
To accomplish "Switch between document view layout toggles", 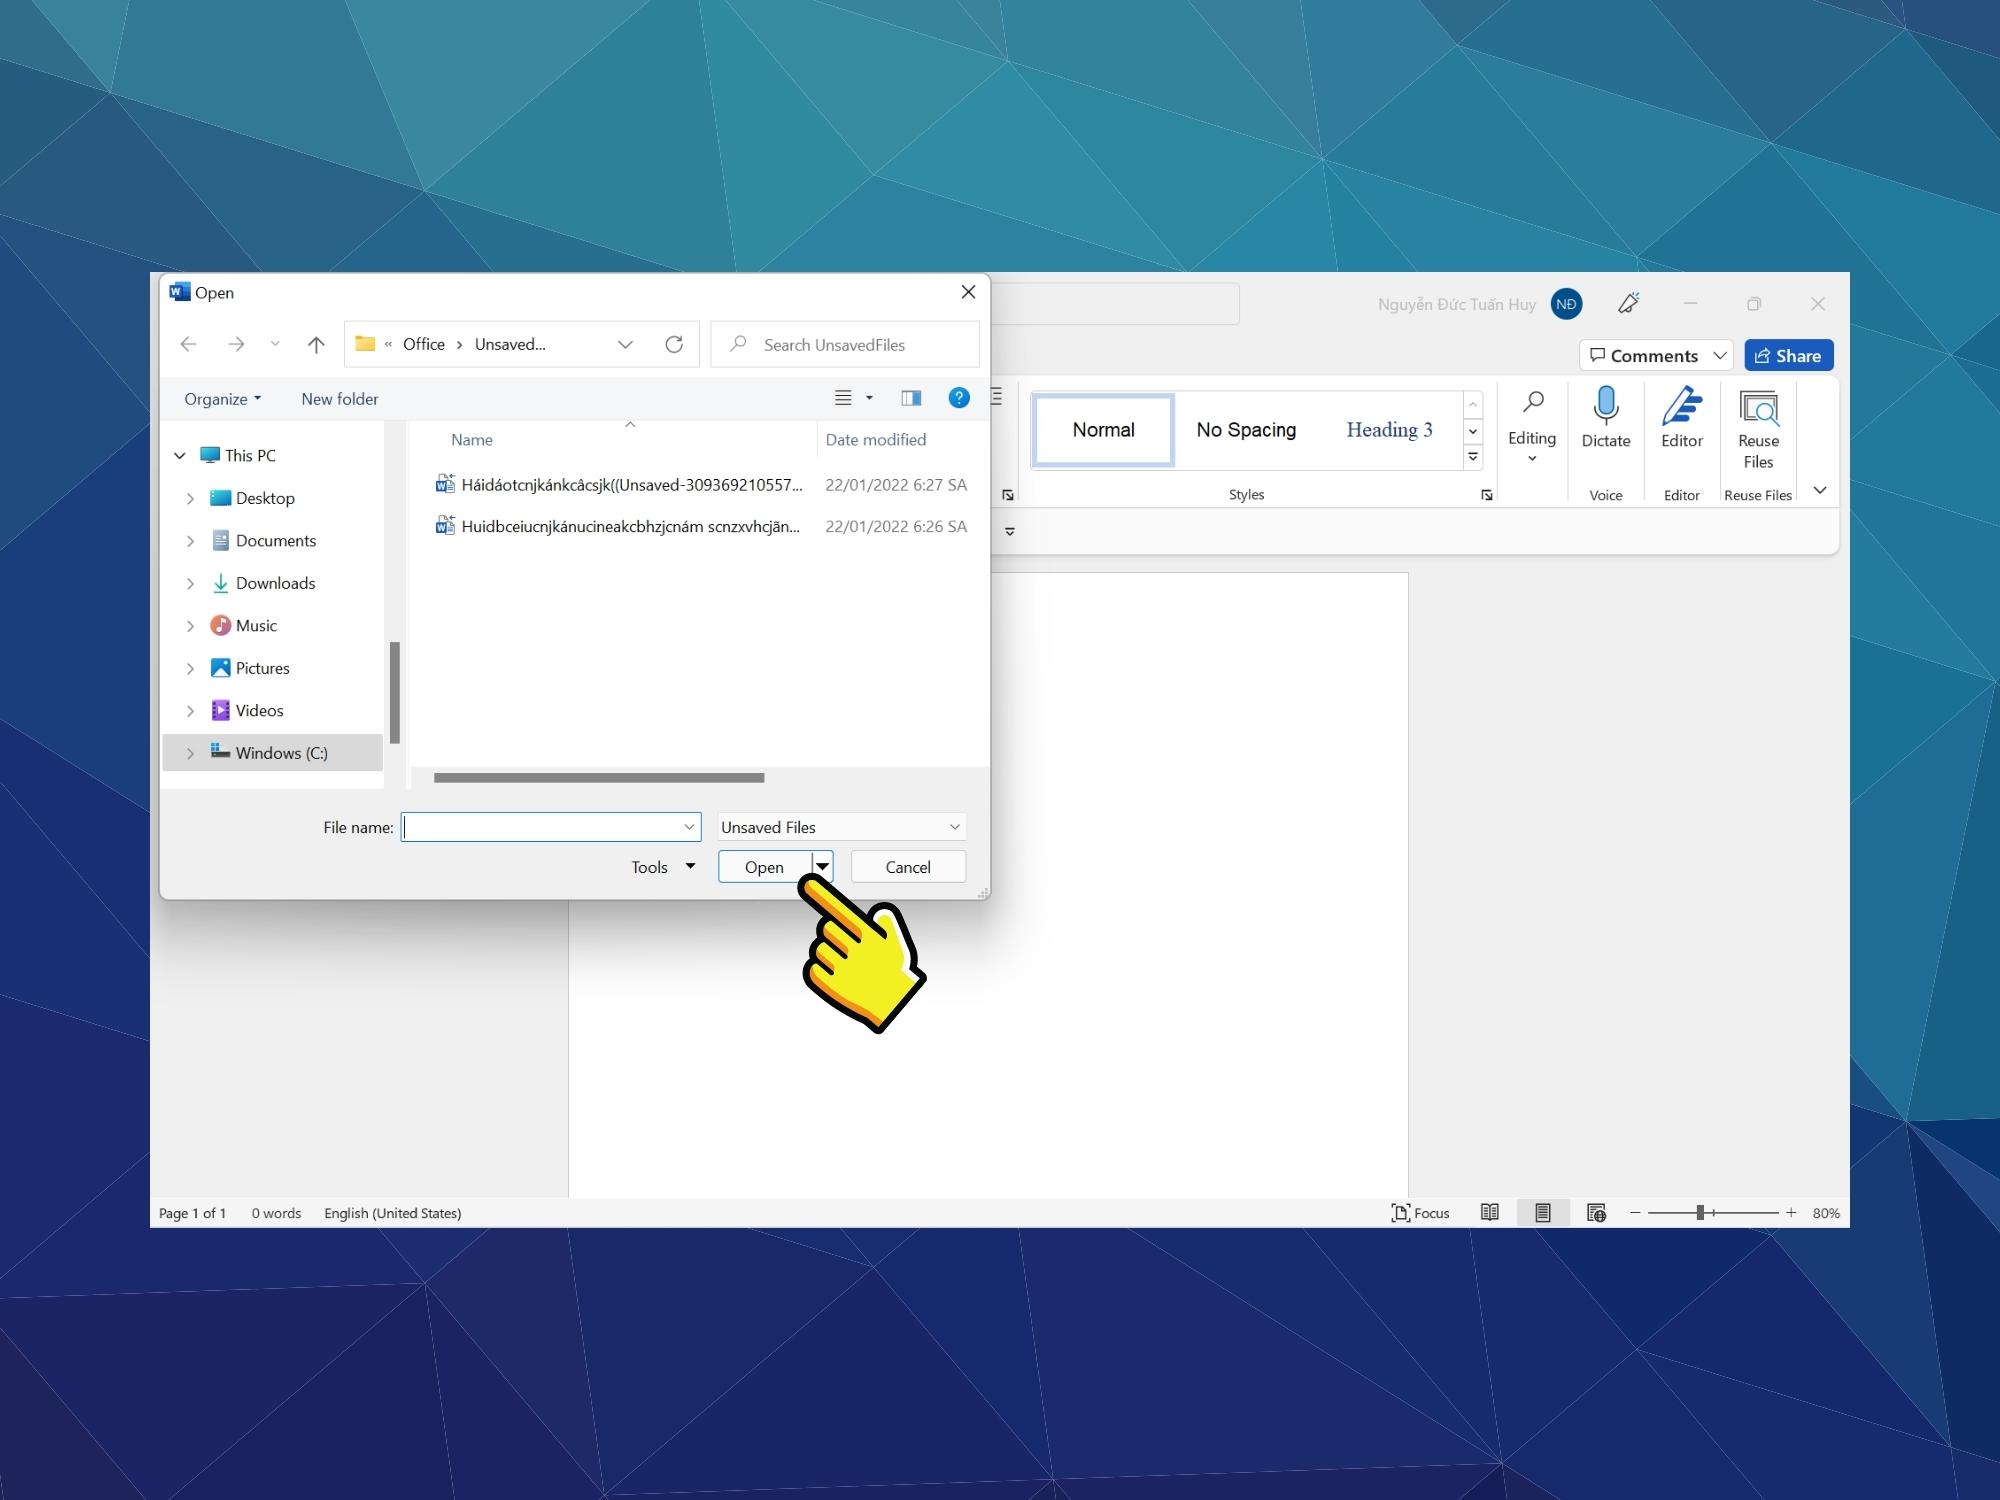I will (x=1542, y=1212).
